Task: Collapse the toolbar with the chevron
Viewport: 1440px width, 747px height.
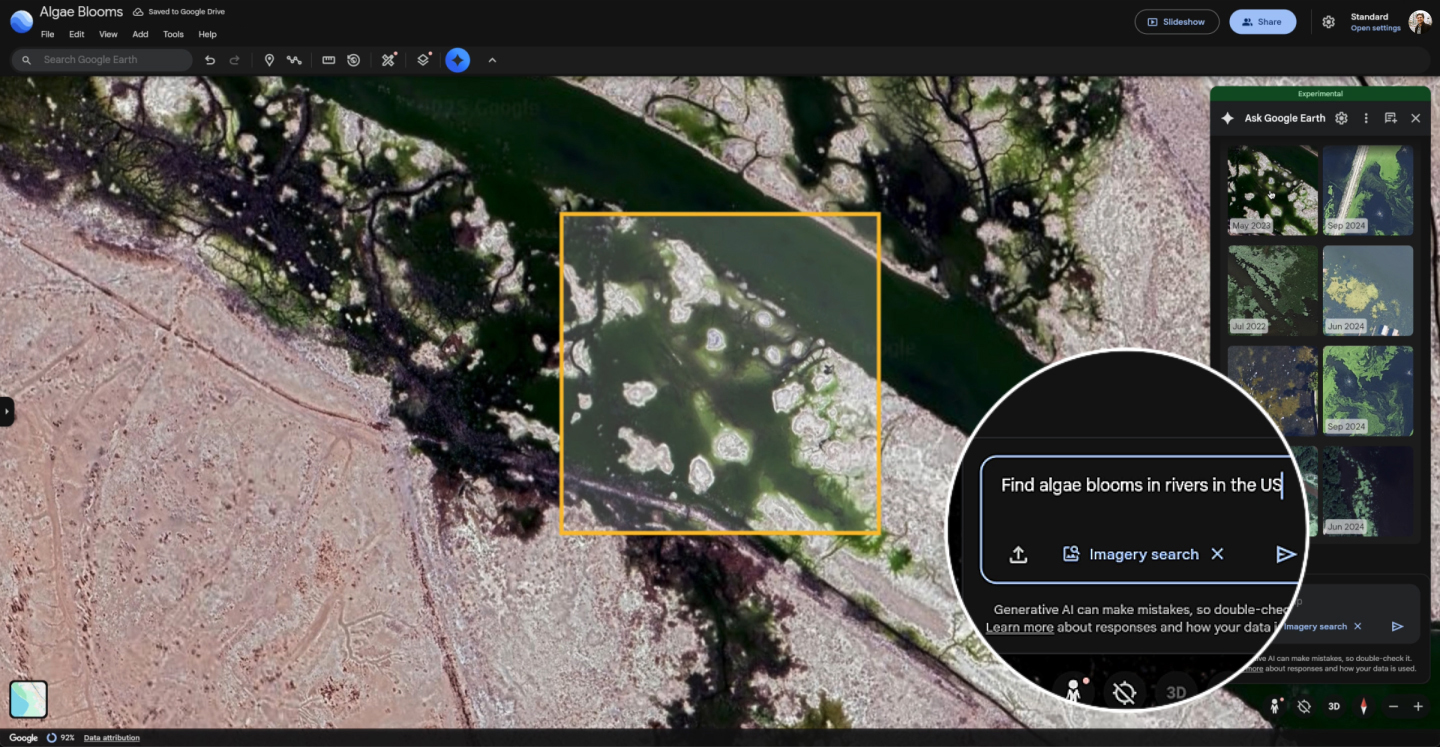Action: (492, 60)
